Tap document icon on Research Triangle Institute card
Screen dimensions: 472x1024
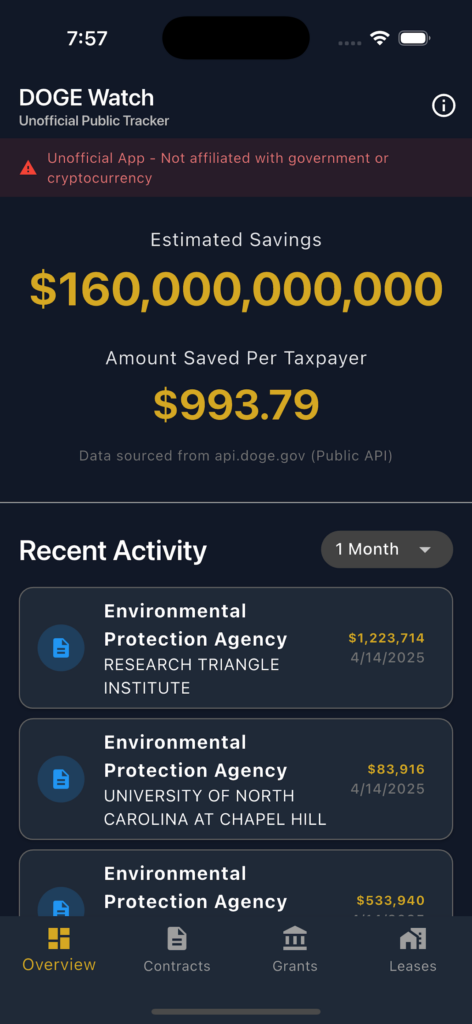pos(61,648)
